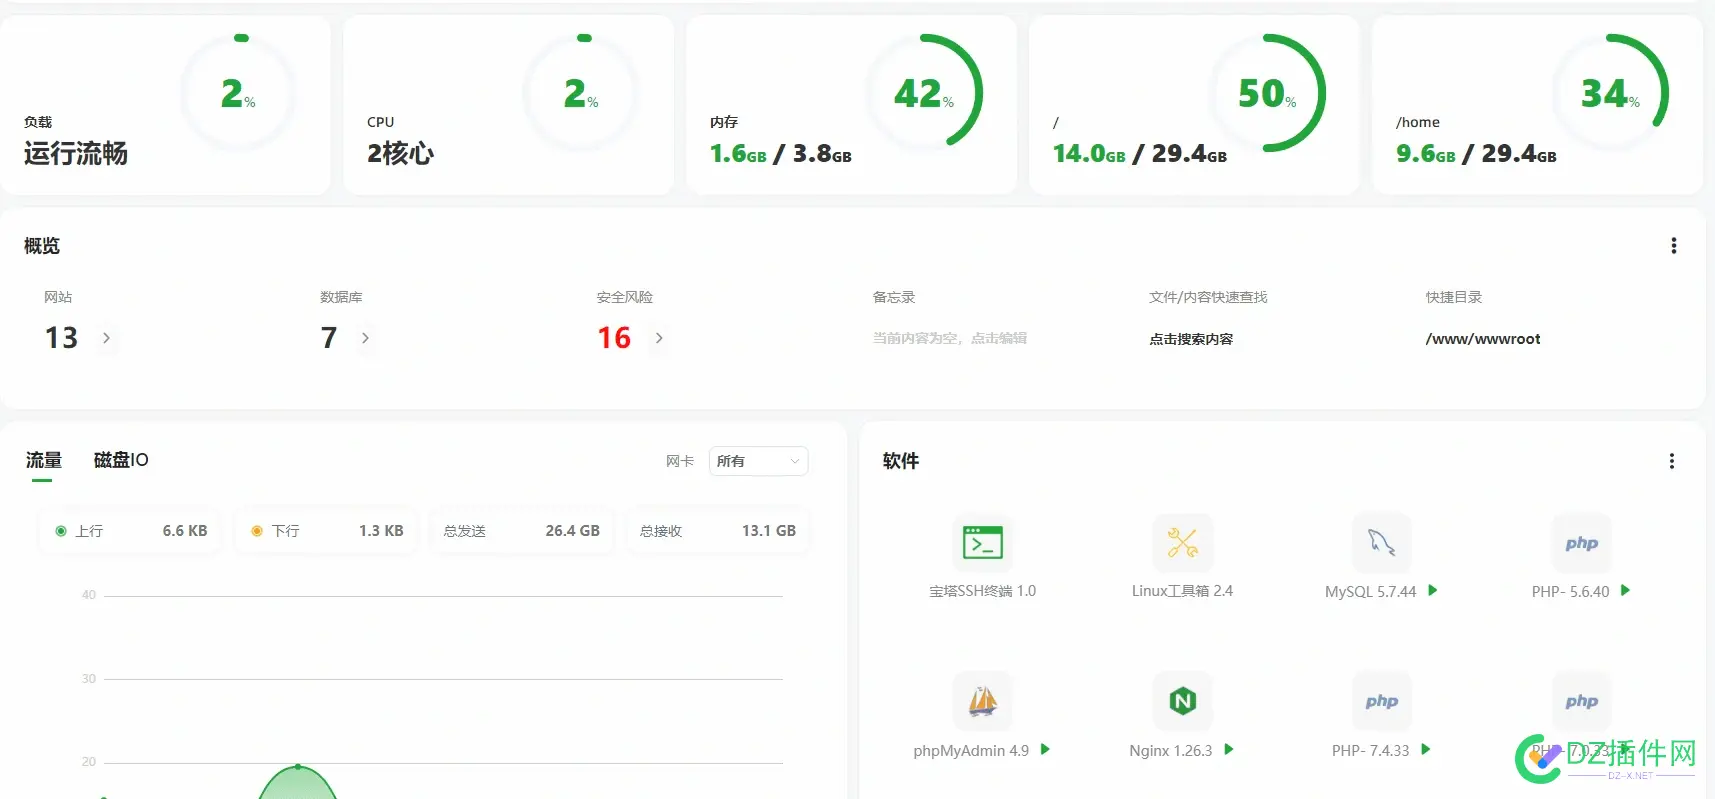Viewport: 1715px width, 799px height.
Task: Click the 运行流畅 load status text
Action: pos(76,153)
